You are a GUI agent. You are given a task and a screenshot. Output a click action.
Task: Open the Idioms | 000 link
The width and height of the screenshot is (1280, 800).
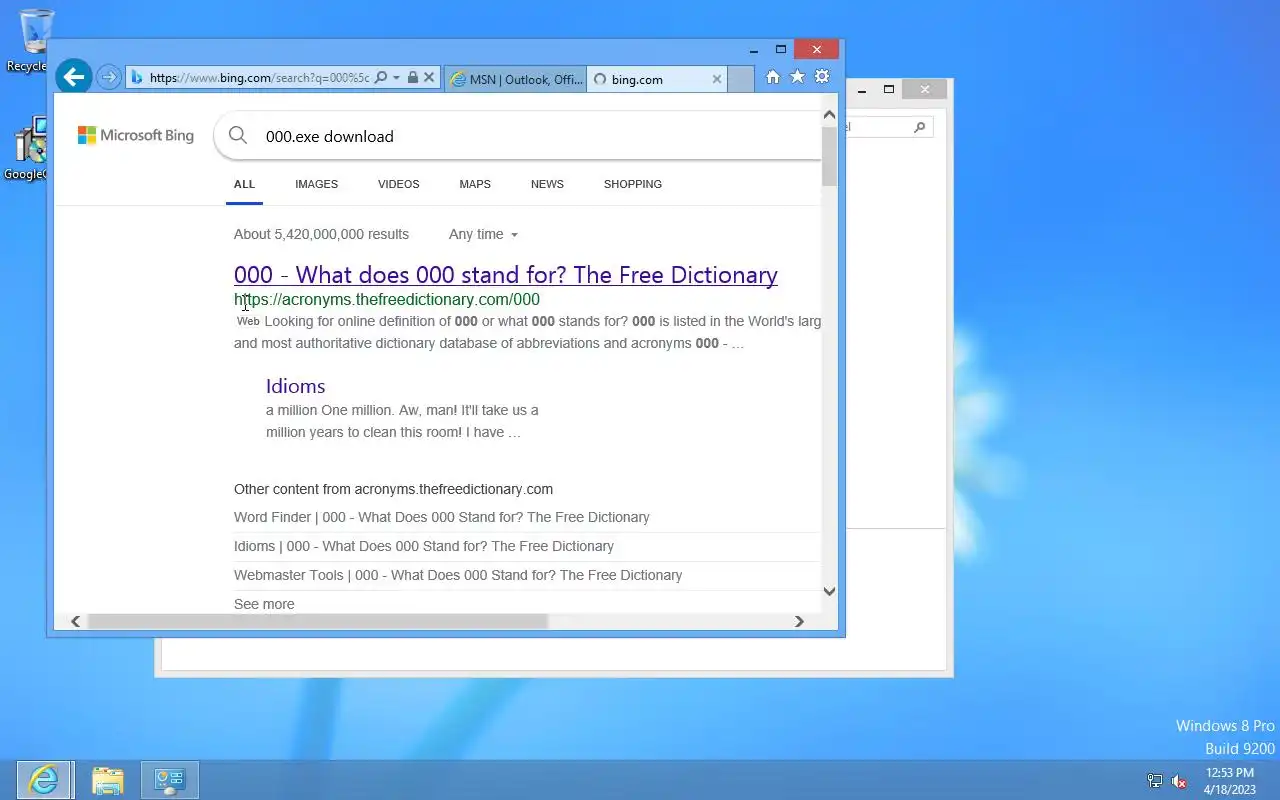coord(424,546)
